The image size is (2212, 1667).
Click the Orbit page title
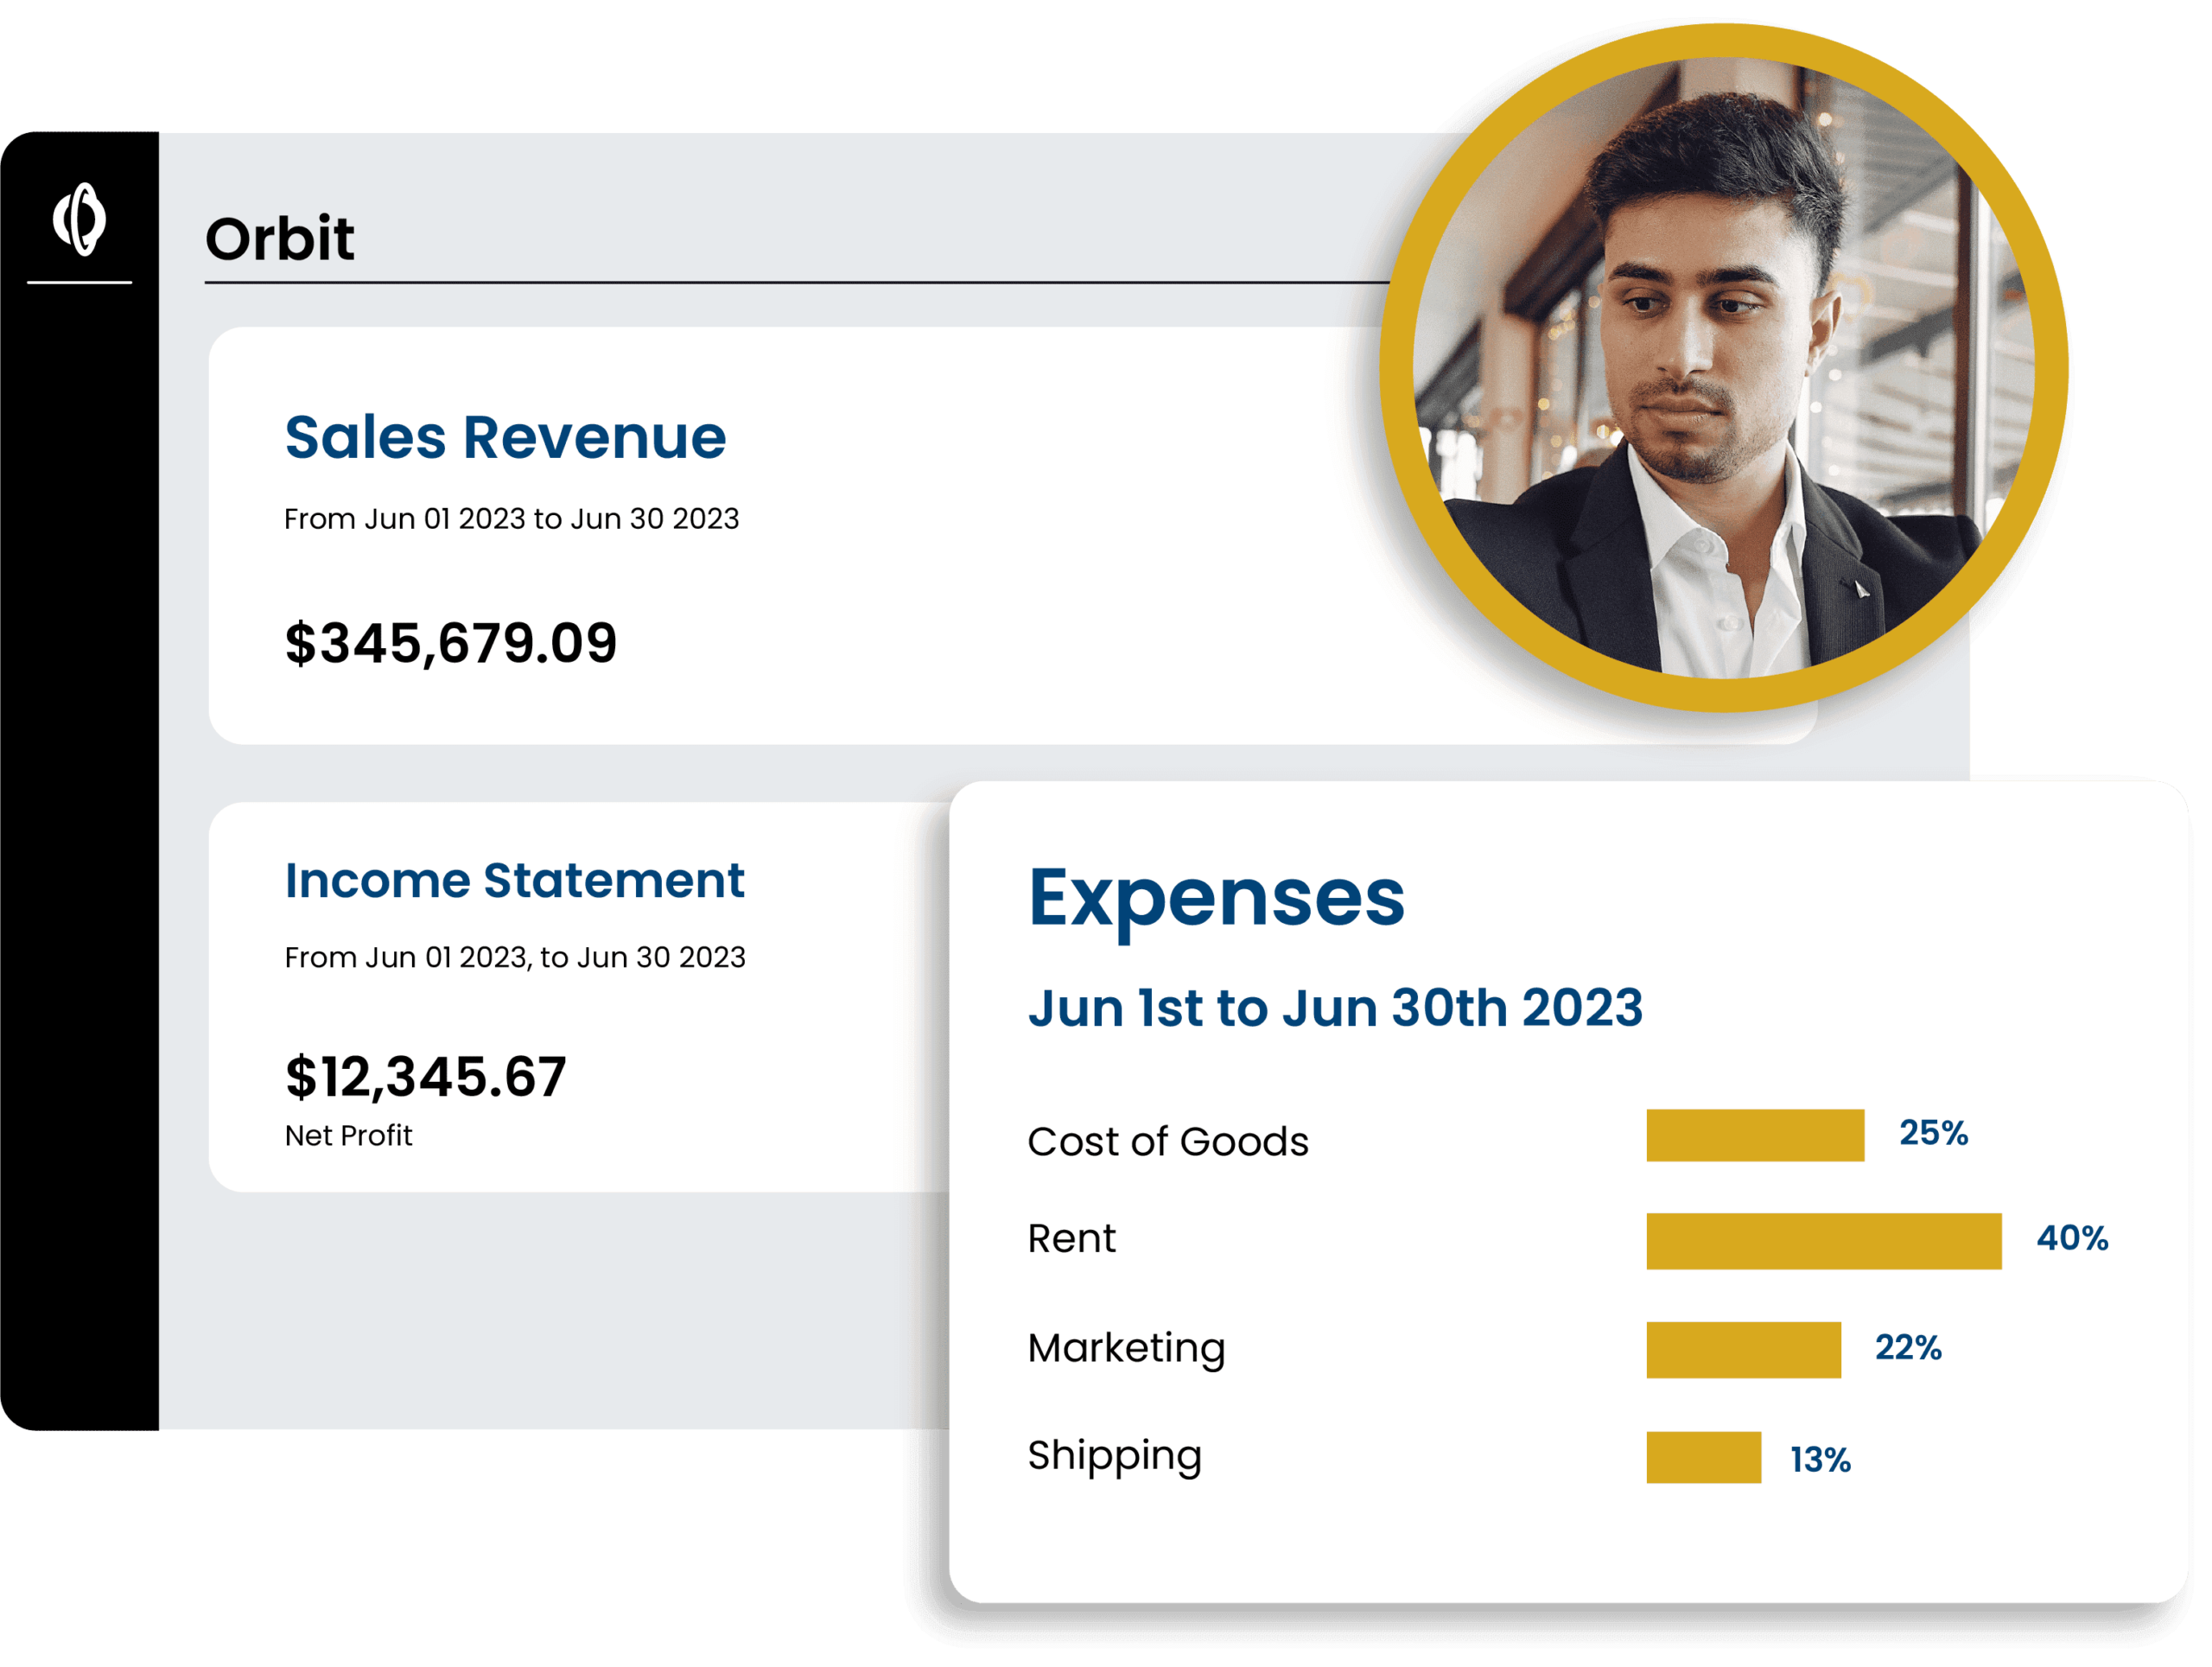point(280,239)
